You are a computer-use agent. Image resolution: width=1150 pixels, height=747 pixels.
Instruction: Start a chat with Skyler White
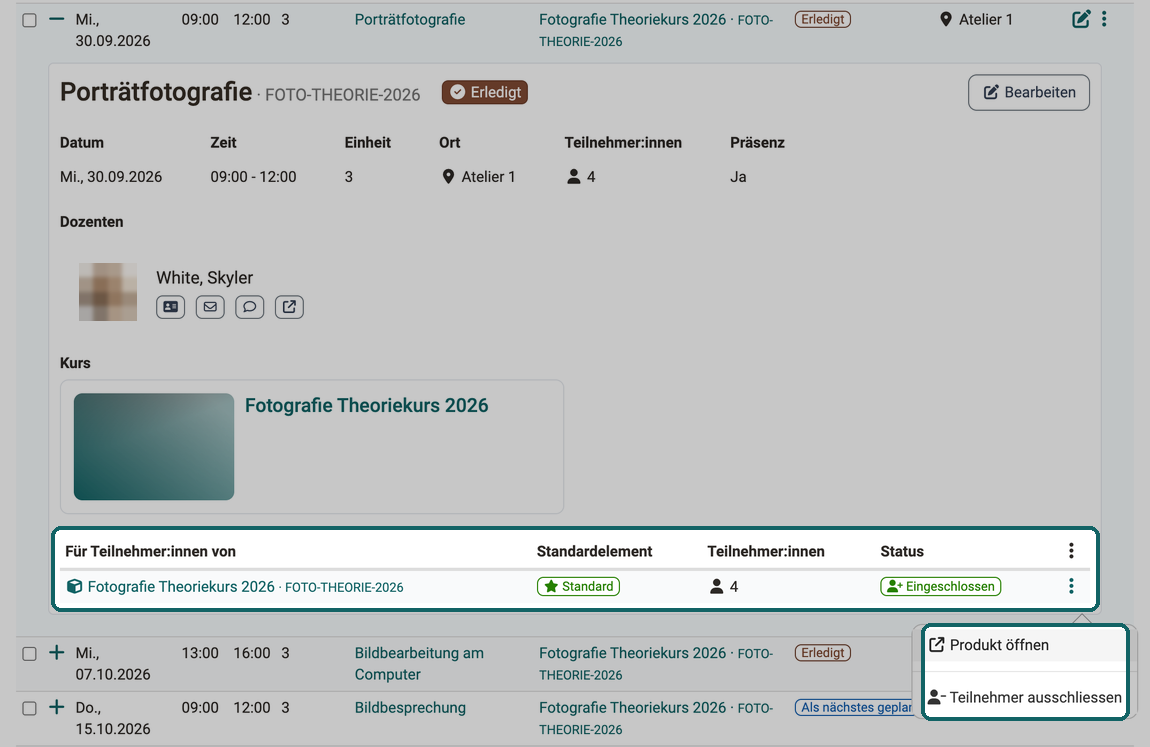pyautogui.click(x=249, y=307)
